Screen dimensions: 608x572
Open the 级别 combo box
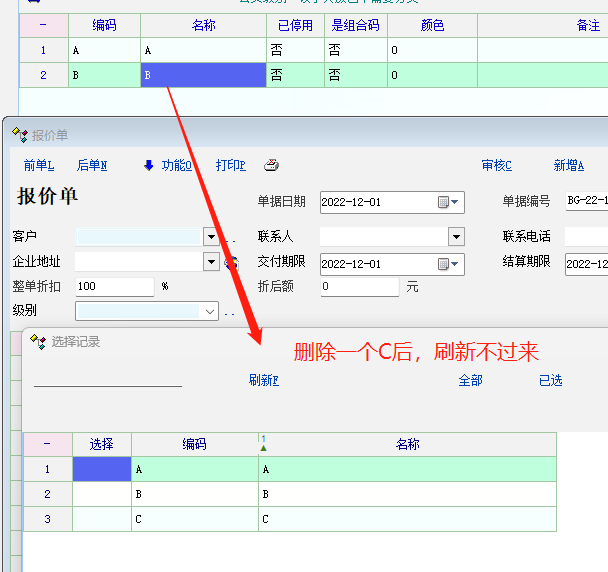[x=209, y=312]
